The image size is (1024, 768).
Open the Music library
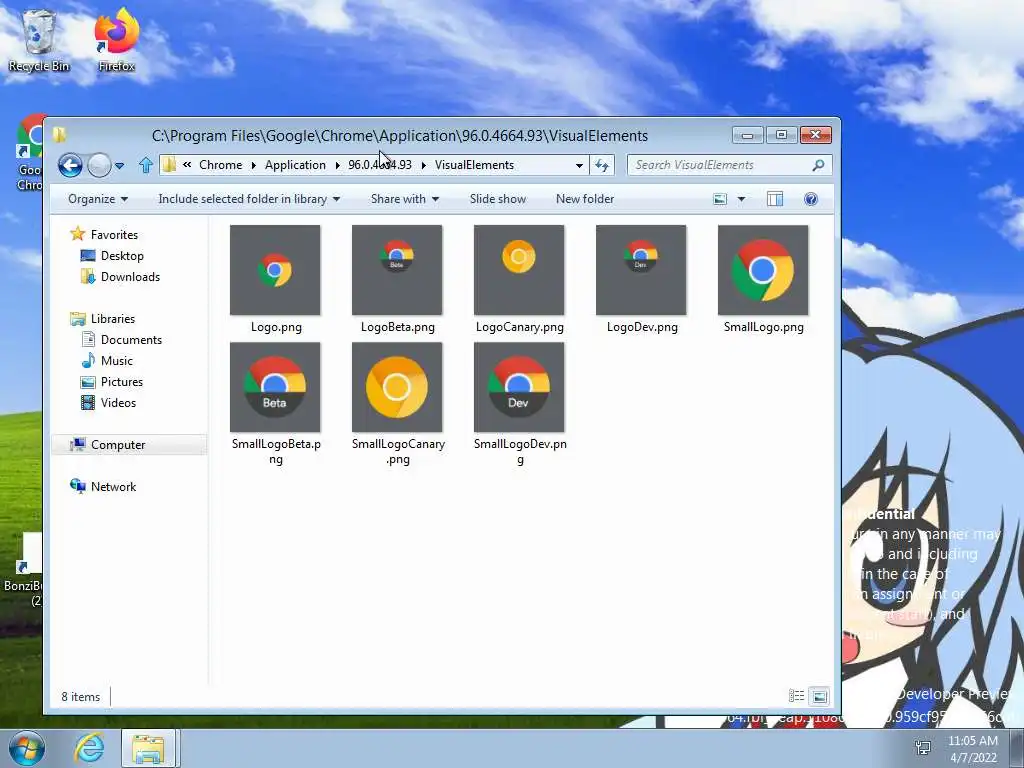pyautogui.click(x=116, y=360)
